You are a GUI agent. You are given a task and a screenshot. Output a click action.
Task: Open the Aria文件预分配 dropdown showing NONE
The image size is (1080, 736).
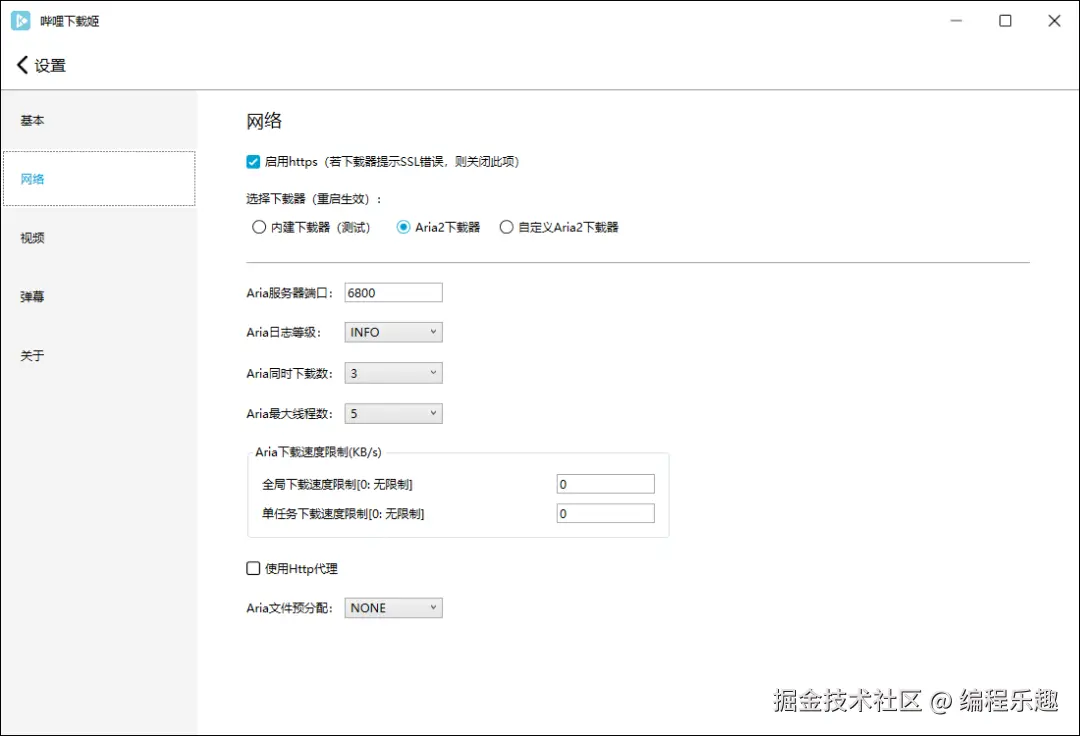coord(393,607)
